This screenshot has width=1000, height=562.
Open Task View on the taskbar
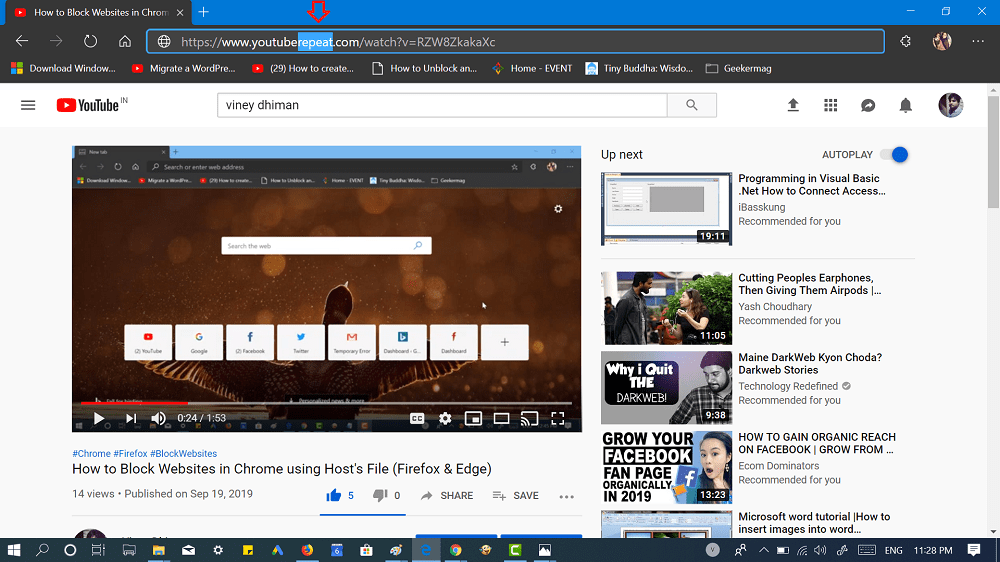[98, 550]
